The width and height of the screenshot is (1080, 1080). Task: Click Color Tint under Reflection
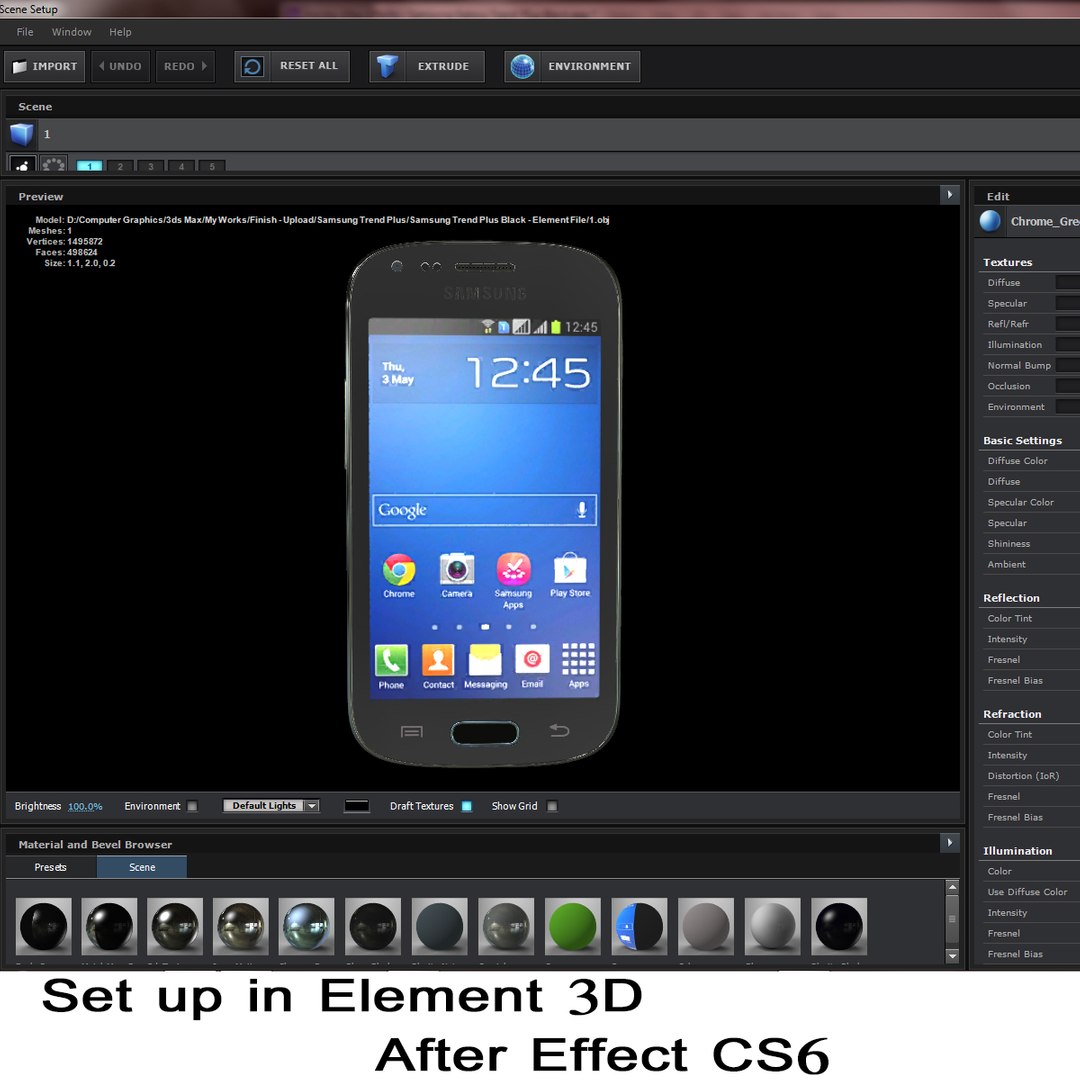click(1029, 619)
